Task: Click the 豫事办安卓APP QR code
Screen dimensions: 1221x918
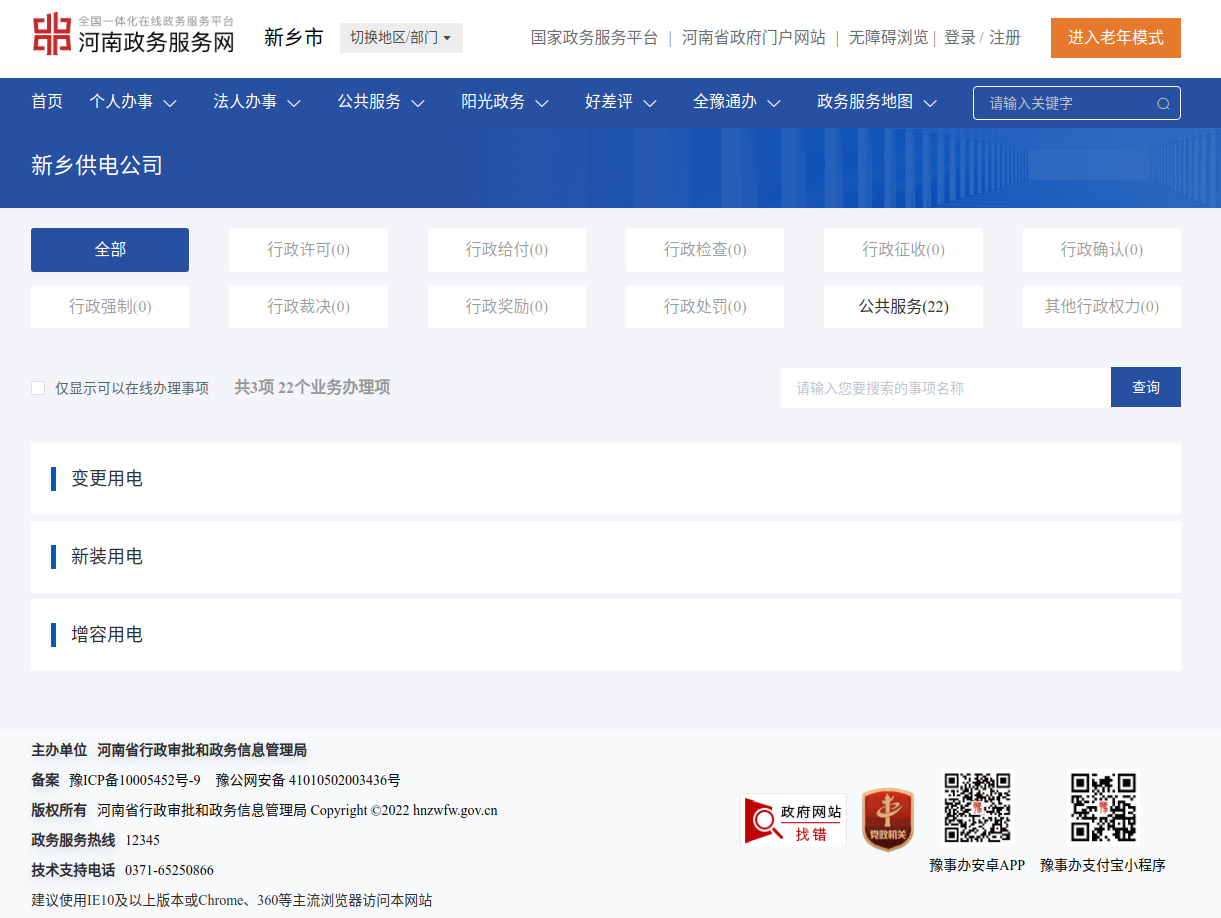Action: [x=977, y=807]
